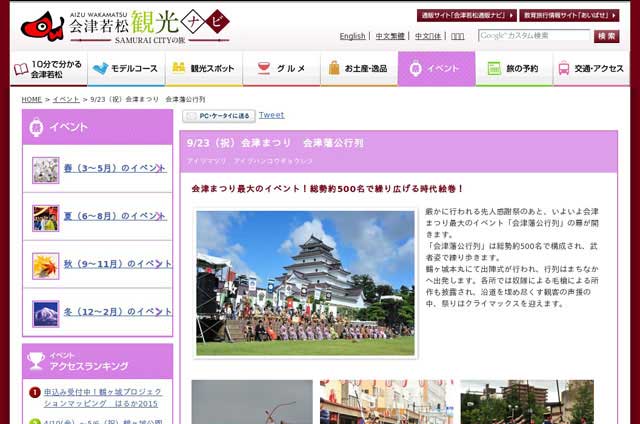The width and height of the screenshot is (640, 424).
Task: Open モデルコース menu tab
Action: pos(126,69)
